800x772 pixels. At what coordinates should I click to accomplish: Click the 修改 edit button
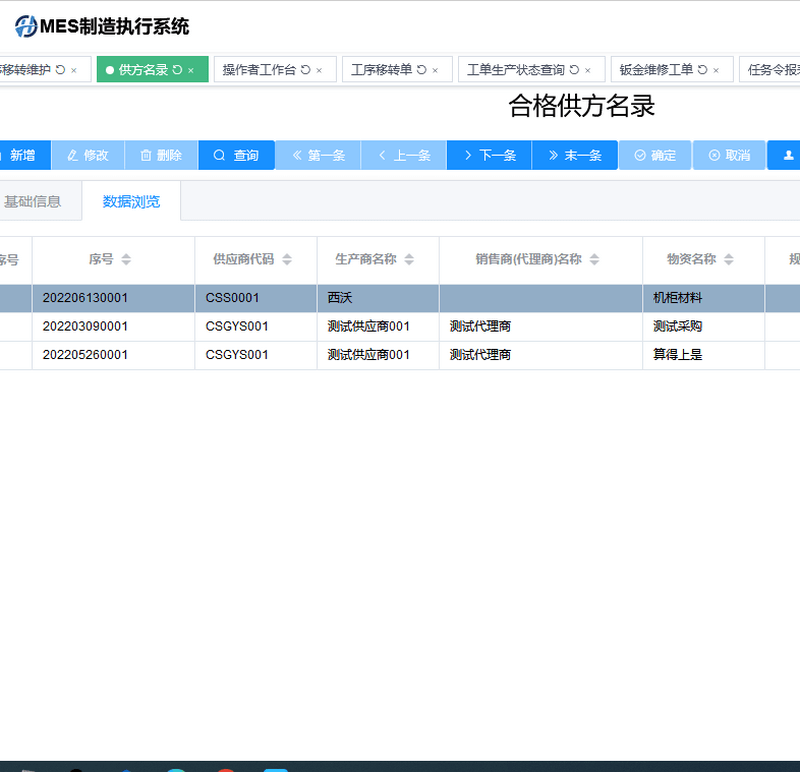point(88,155)
